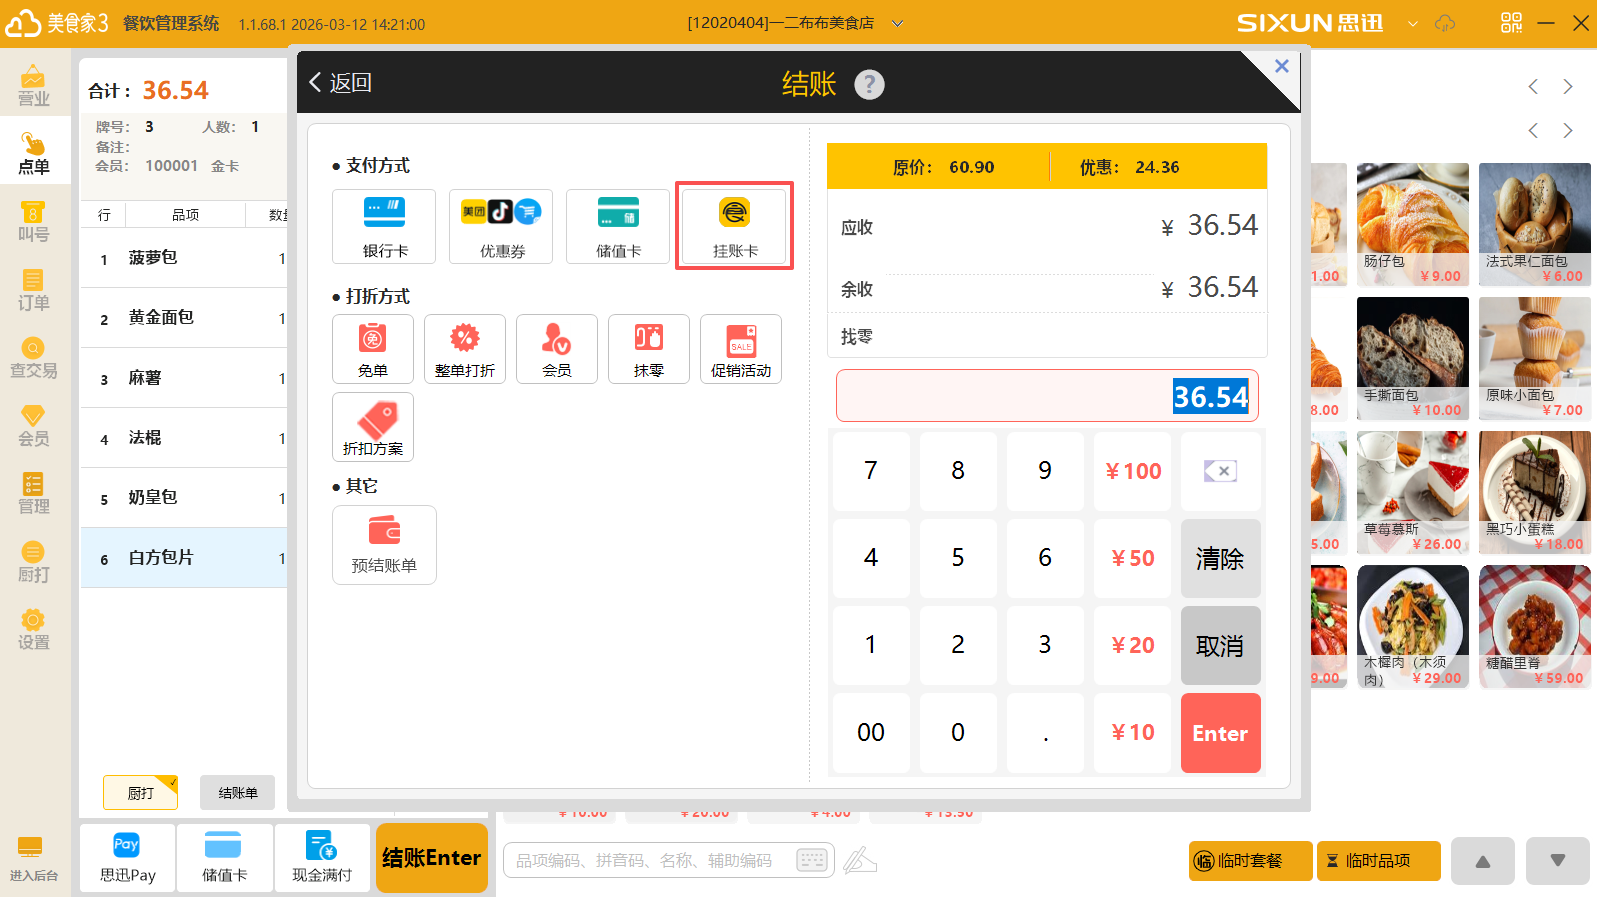Open 会员 member section in sidebar
This screenshot has width=1597, height=897.
[x=34, y=425]
